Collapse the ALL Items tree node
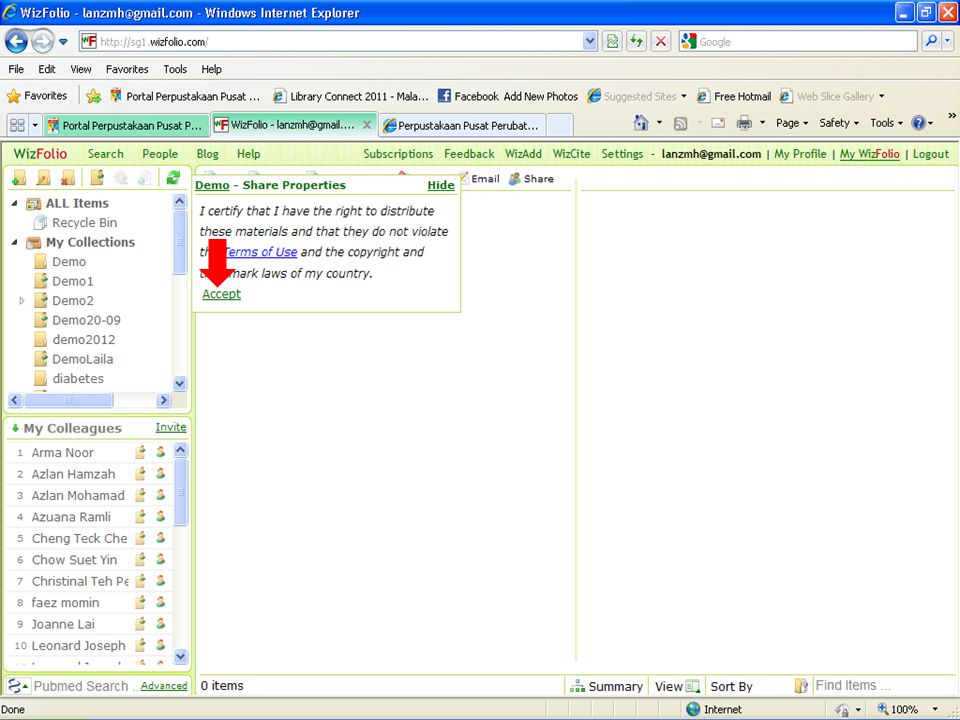Image resolution: width=960 pixels, height=720 pixels. [15, 203]
